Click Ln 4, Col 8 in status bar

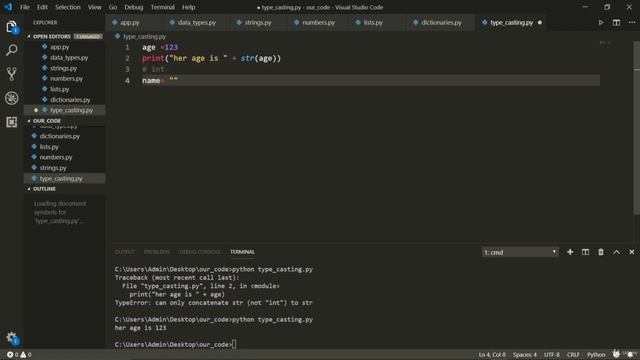coord(492,354)
